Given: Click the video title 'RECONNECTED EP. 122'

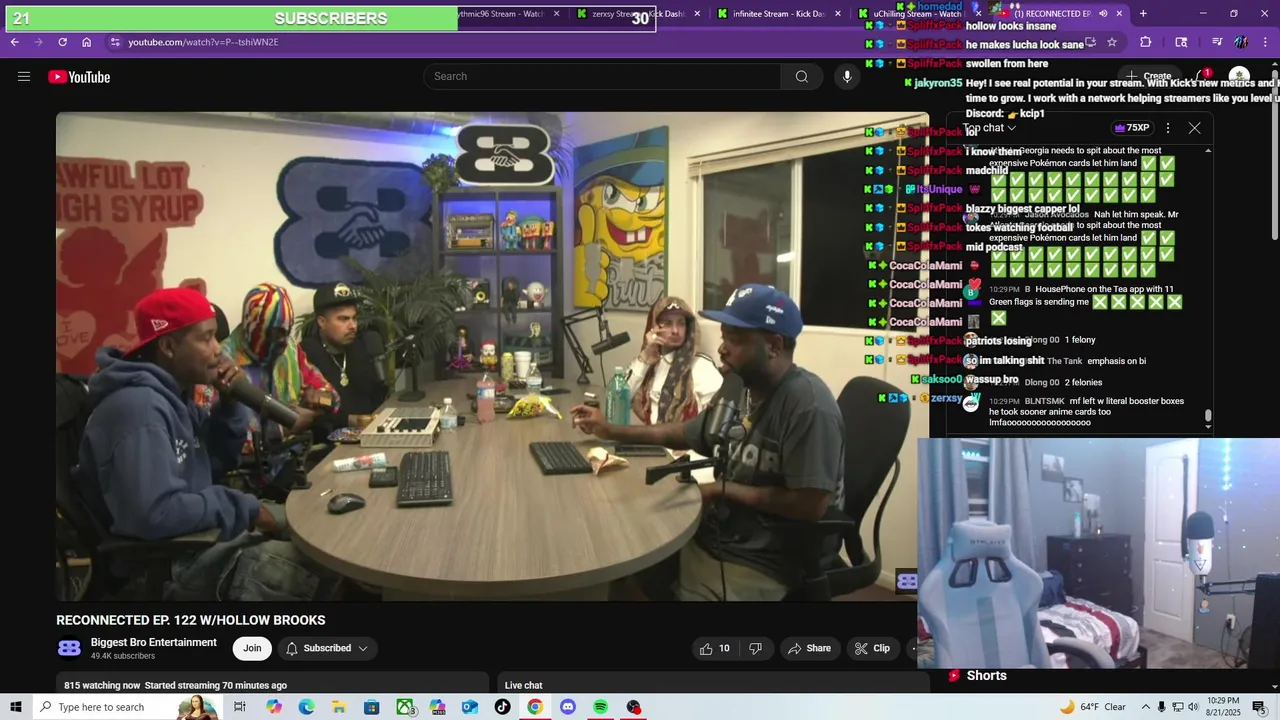Looking at the screenshot, I should [x=190, y=620].
